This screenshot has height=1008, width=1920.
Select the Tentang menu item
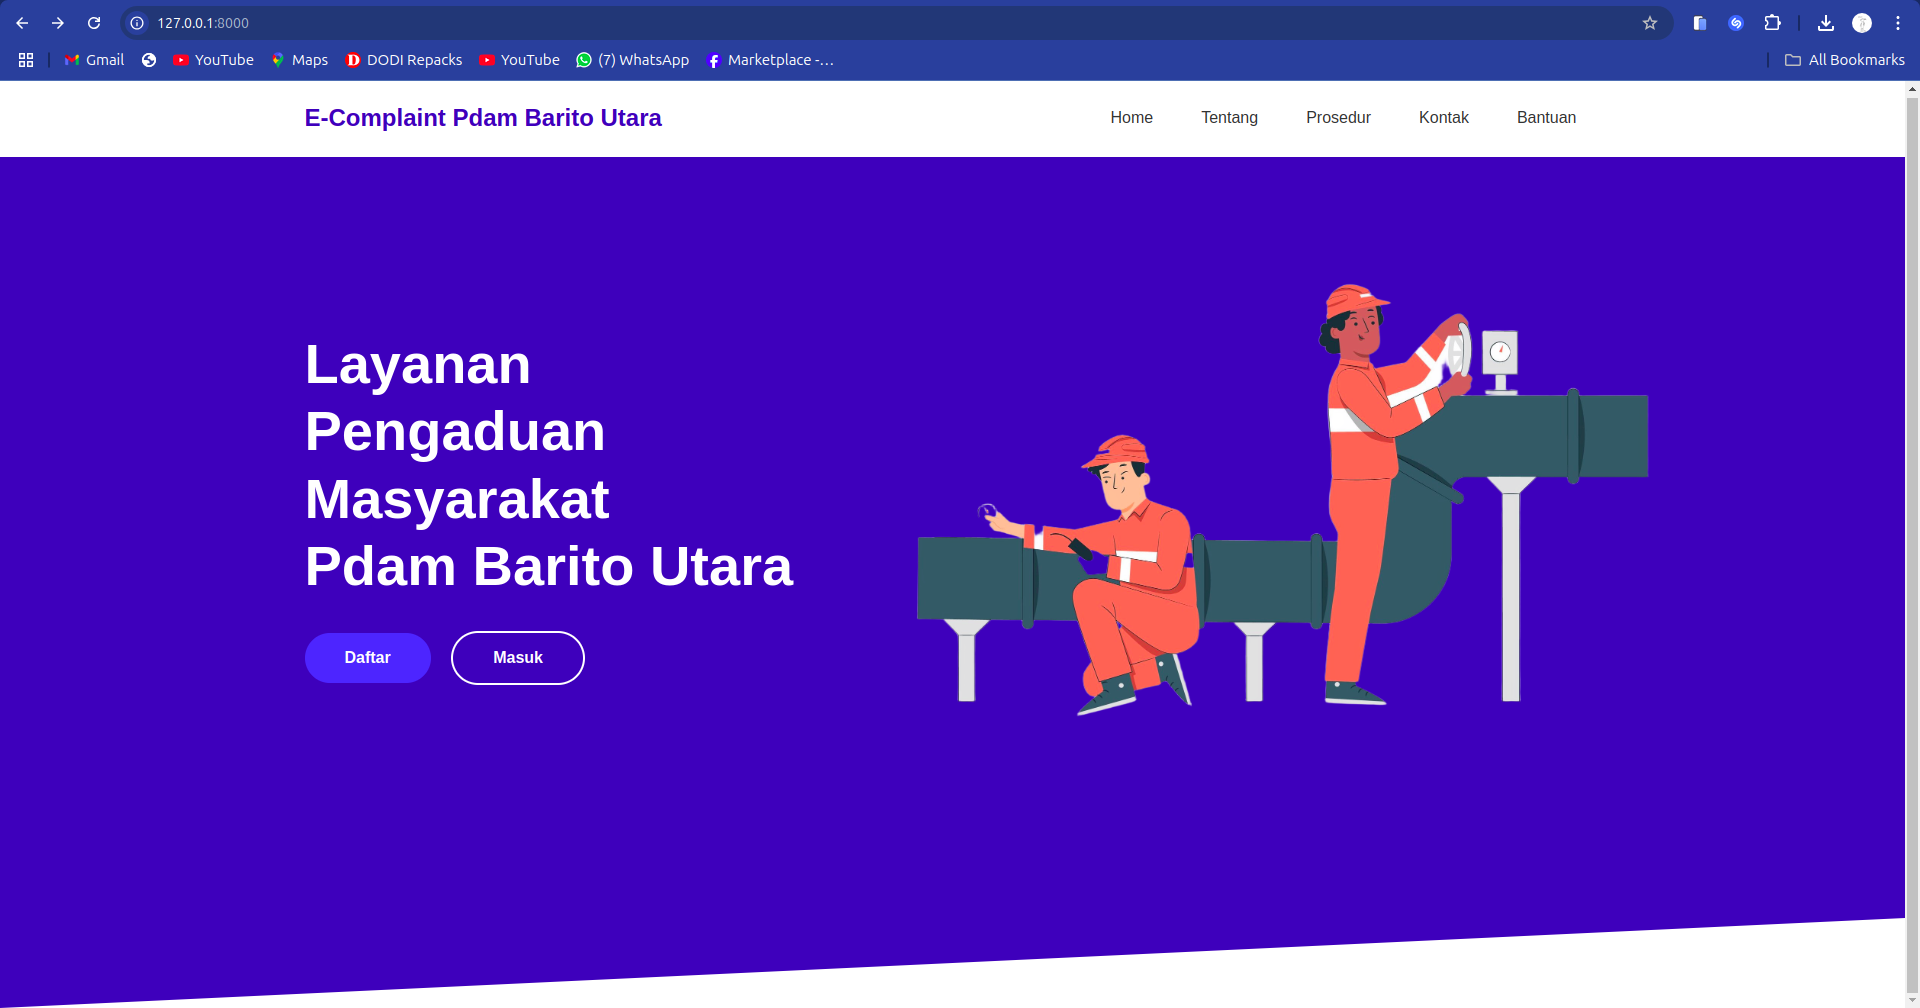1229,117
